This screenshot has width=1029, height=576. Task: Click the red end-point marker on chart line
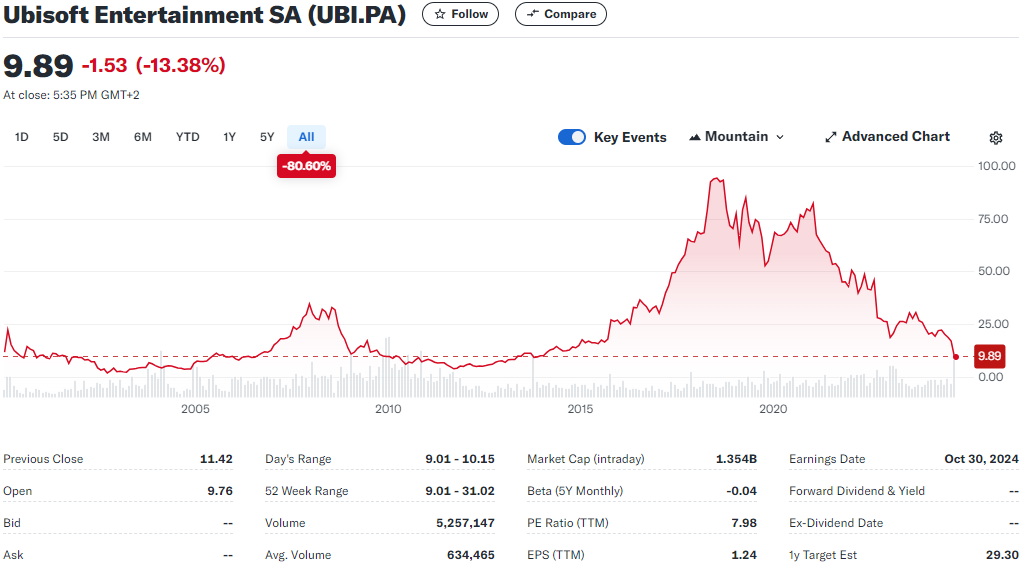(956, 357)
